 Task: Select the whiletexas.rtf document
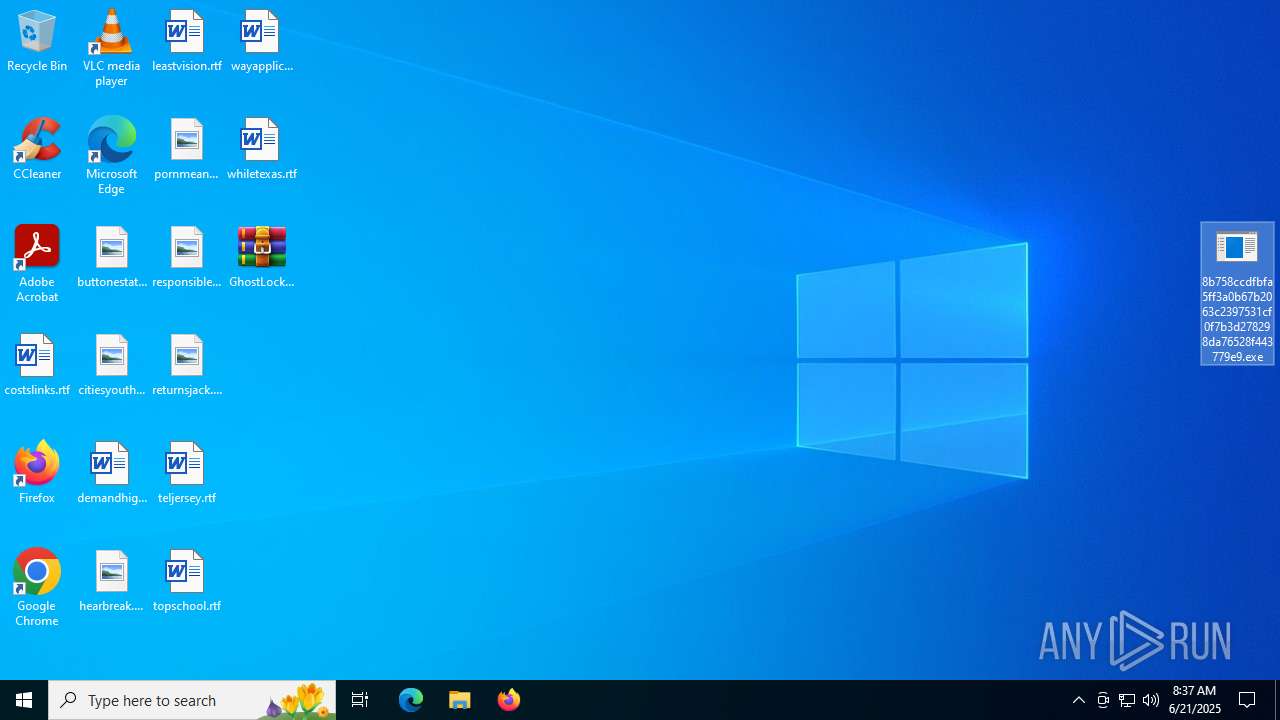tap(261, 149)
